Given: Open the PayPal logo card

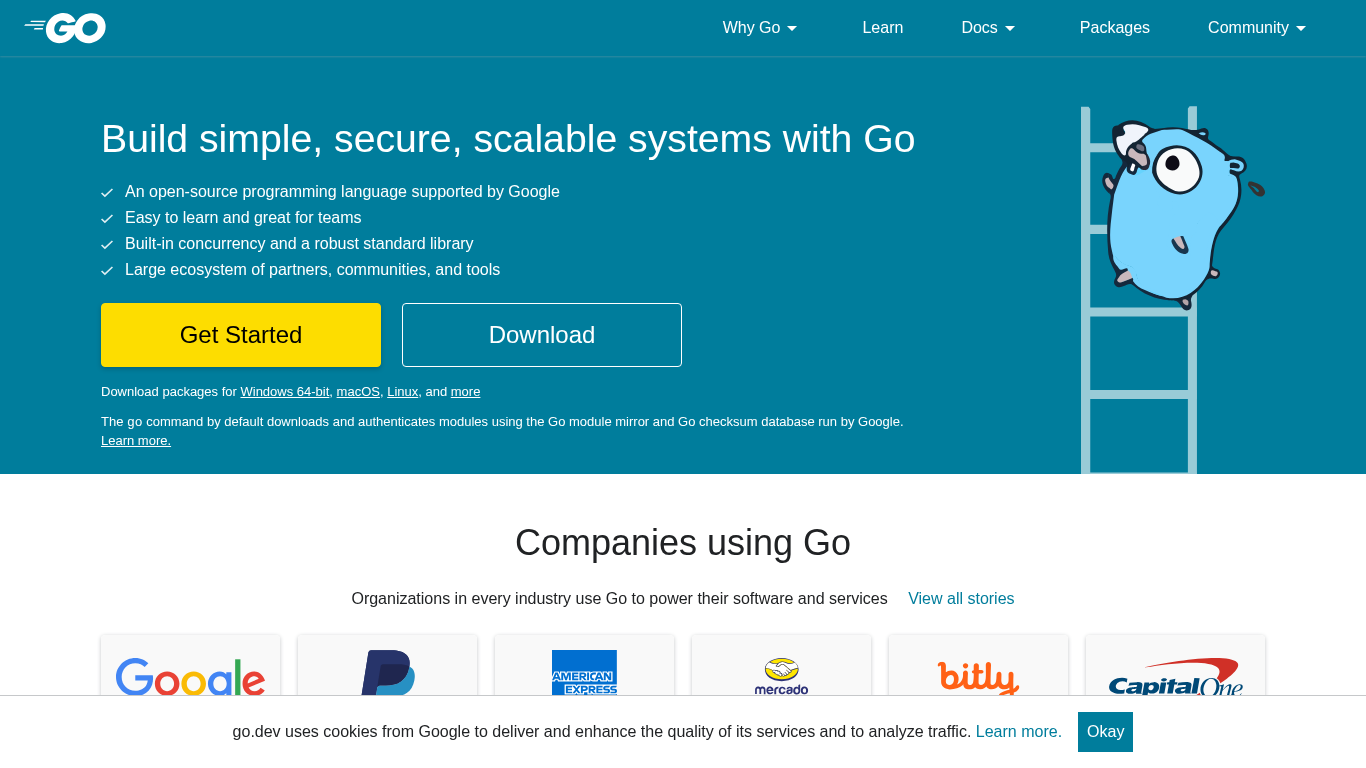Looking at the screenshot, I should (387, 665).
